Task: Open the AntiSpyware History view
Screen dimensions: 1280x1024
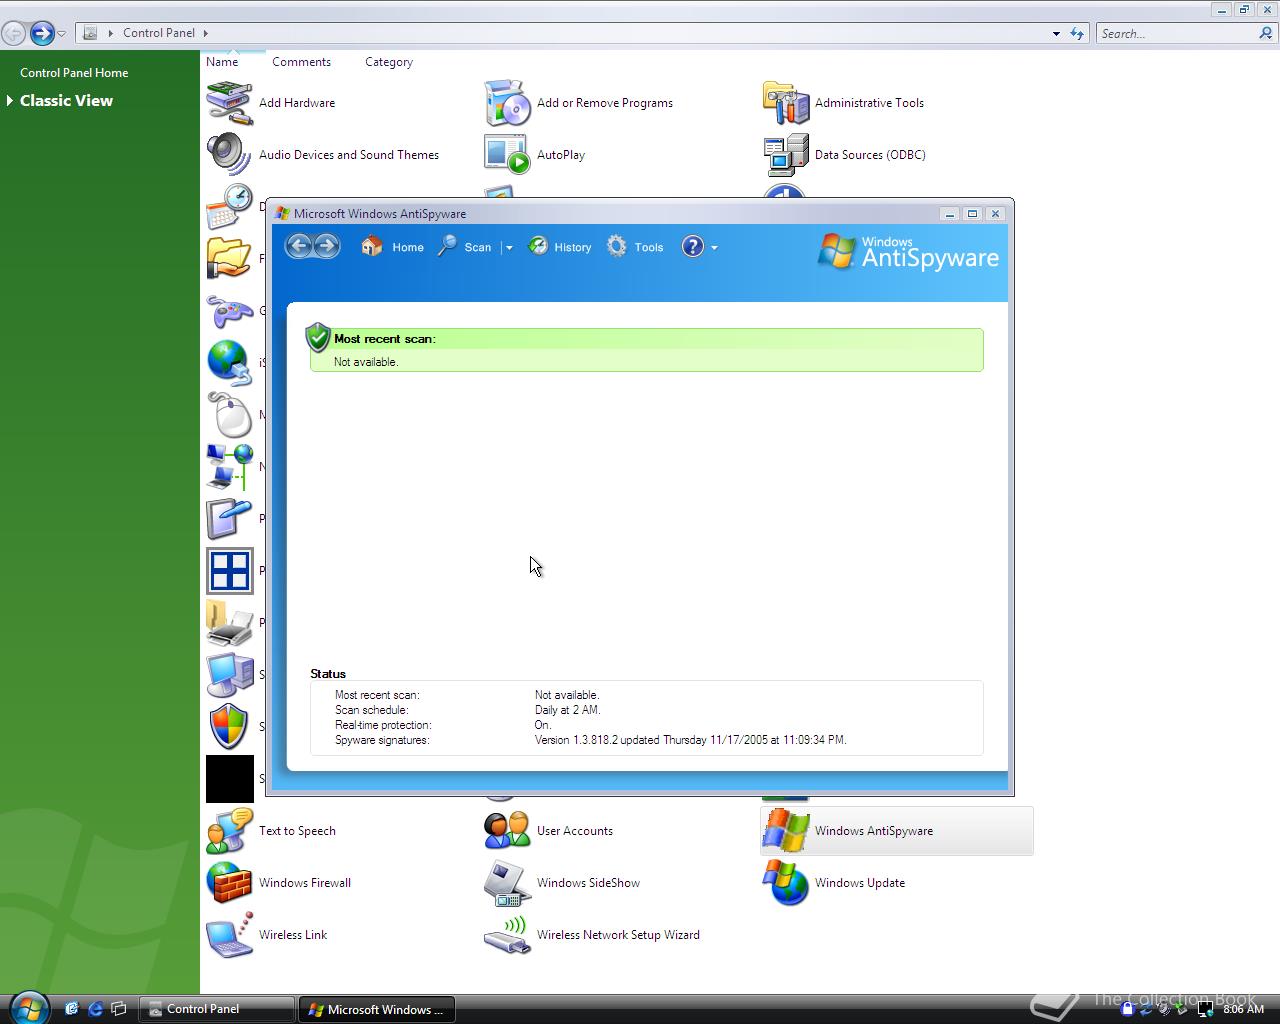Action: 560,247
